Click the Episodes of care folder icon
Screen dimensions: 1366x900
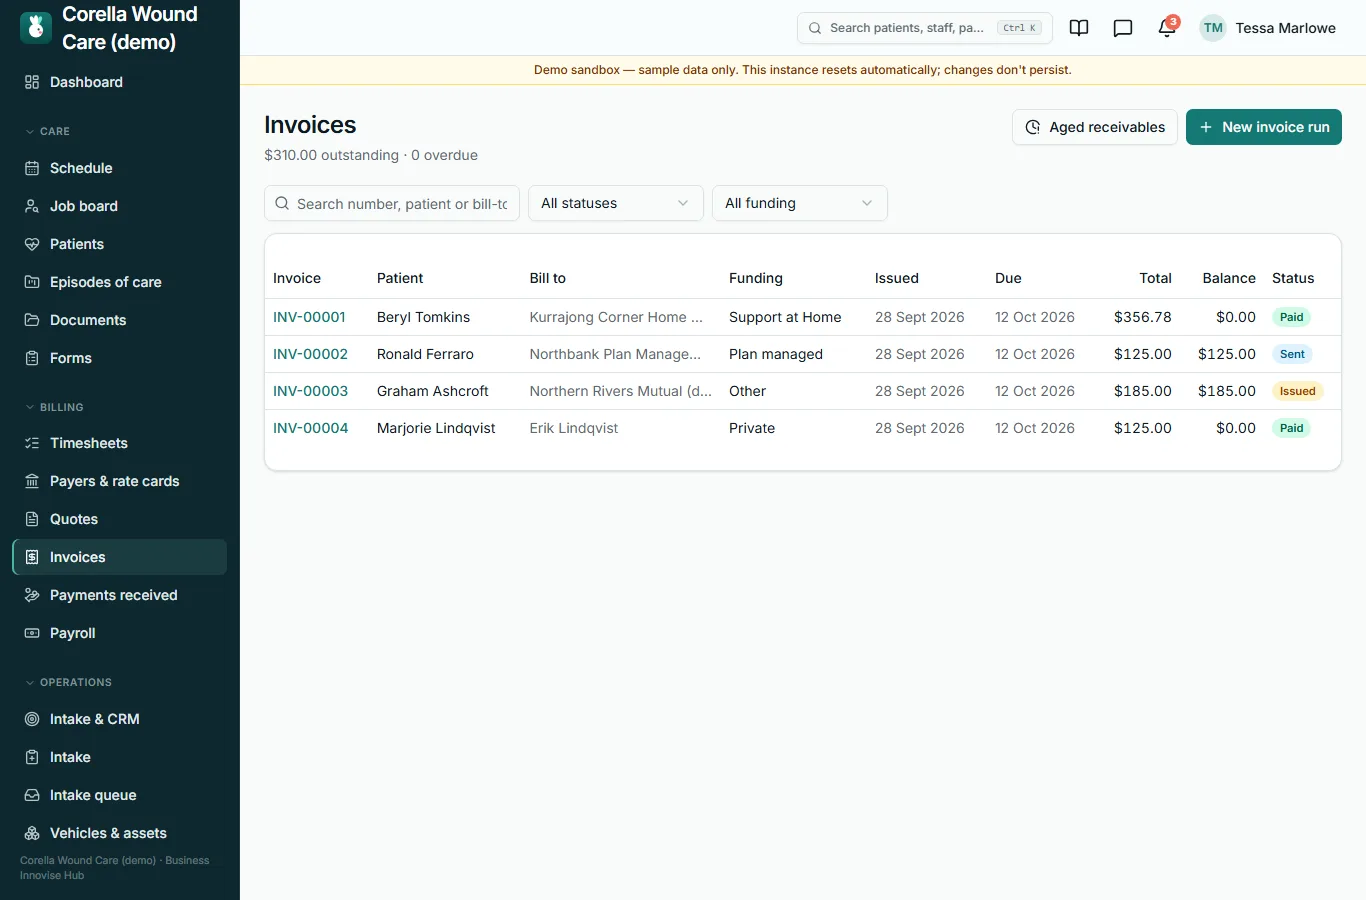pos(32,282)
